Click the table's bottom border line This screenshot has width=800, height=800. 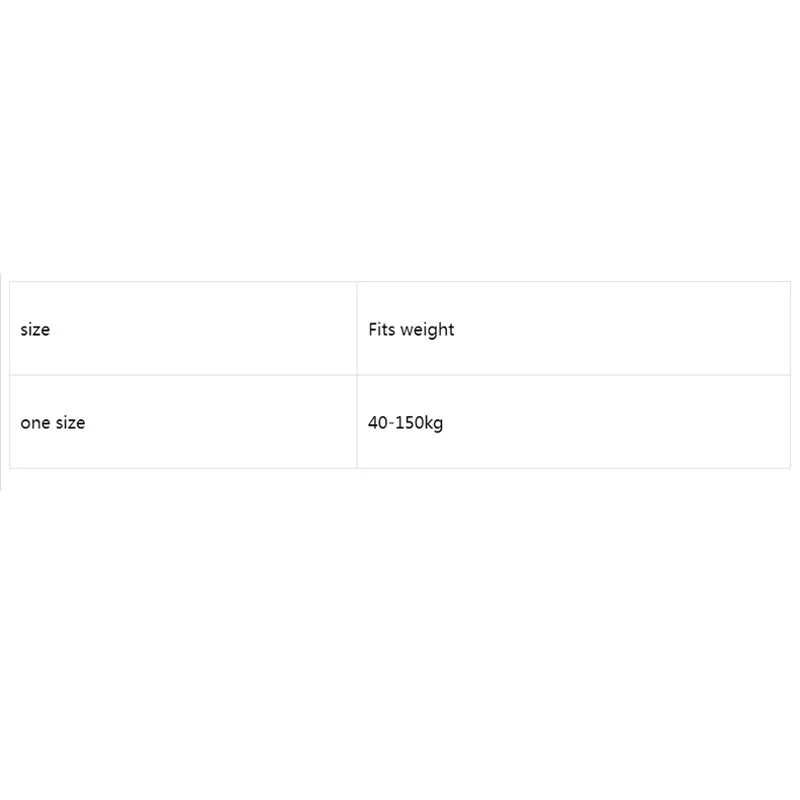coord(400,468)
